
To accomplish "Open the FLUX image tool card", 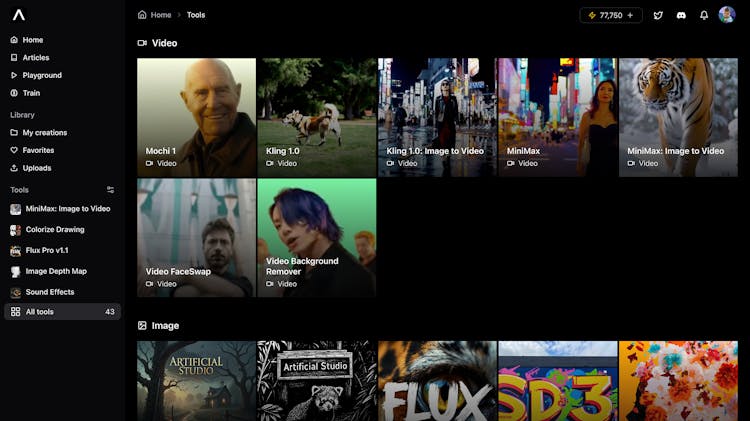I will [438, 381].
